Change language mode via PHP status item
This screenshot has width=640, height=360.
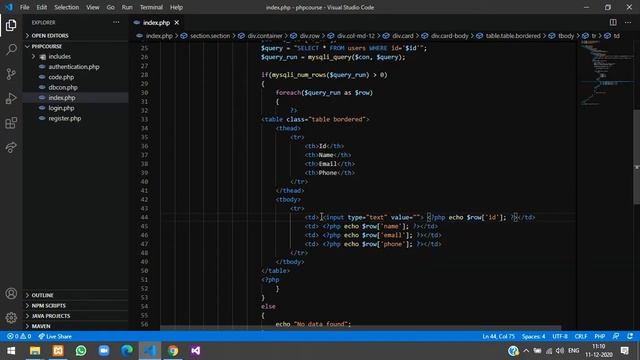point(600,336)
